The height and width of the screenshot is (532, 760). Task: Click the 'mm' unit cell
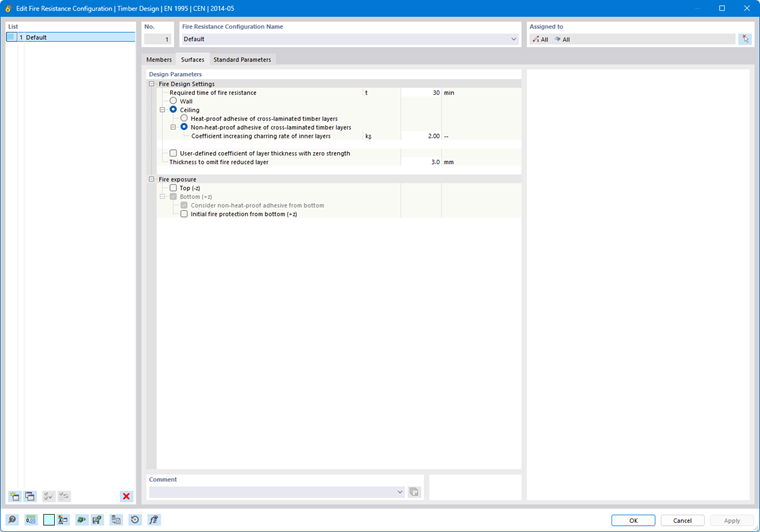[x=449, y=162]
